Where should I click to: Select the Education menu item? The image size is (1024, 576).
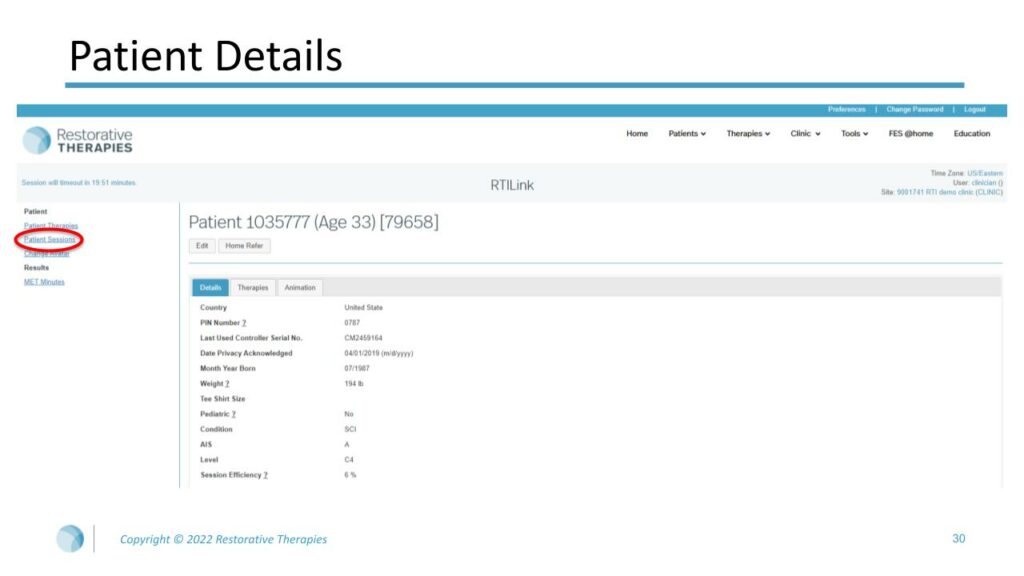pyautogui.click(x=971, y=134)
